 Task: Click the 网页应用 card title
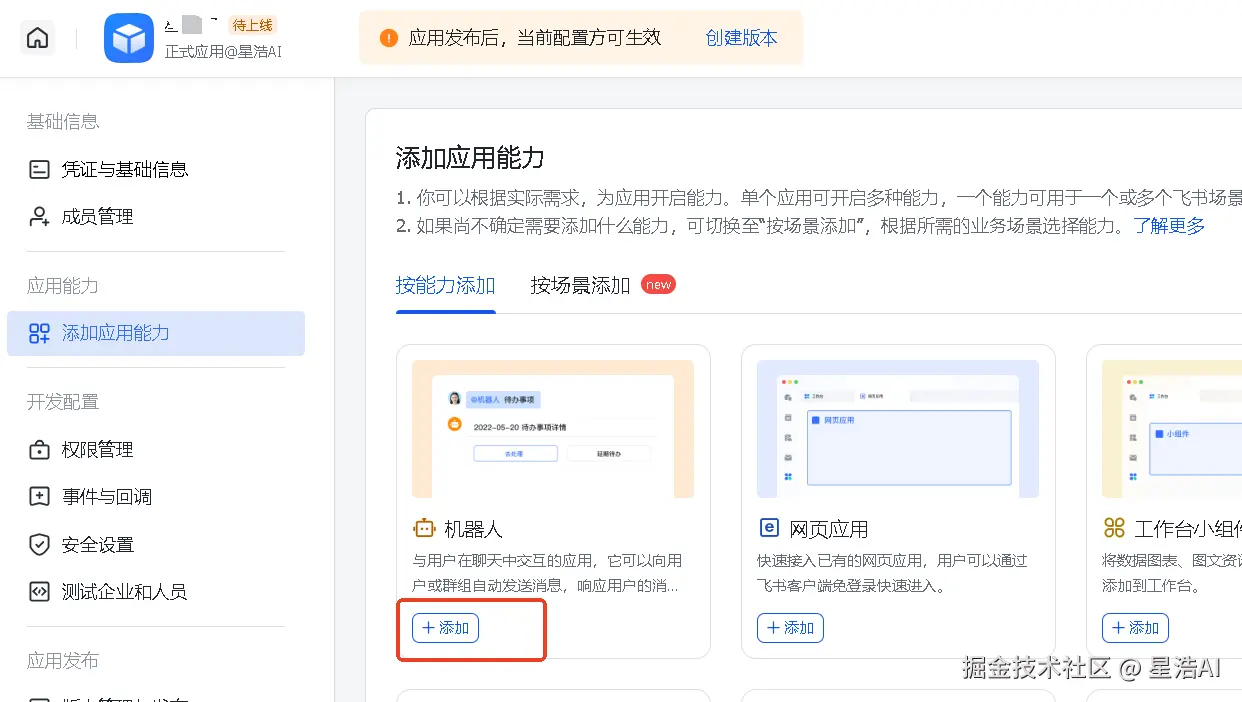click(x=829, y=529)
